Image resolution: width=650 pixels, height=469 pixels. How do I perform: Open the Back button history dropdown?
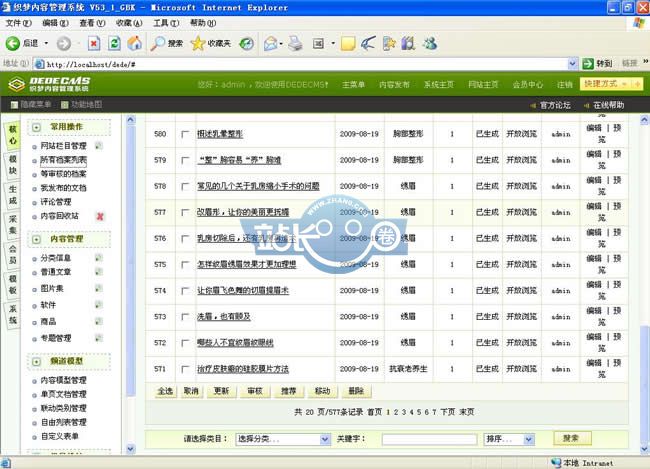click(x=46, y=43)
